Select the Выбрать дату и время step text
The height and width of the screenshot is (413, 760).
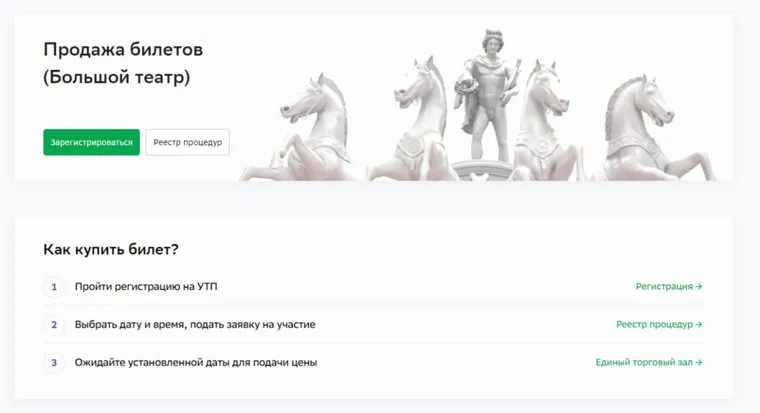click(x=195, y=324)
